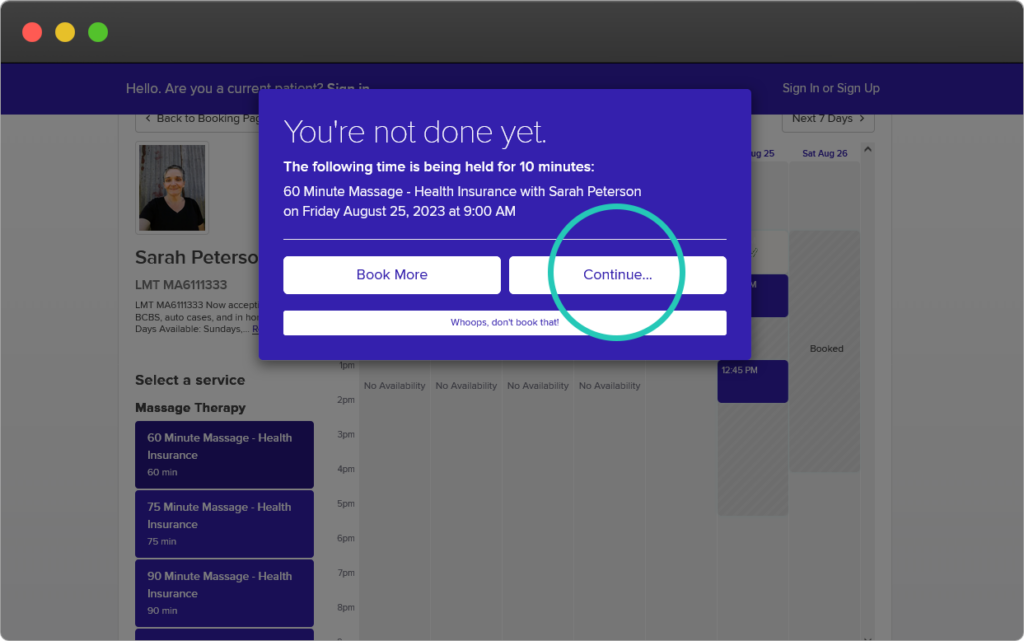Screen dimensions: 1024x641
Task: Click the 6pm time label
Action: pos(346,538)
